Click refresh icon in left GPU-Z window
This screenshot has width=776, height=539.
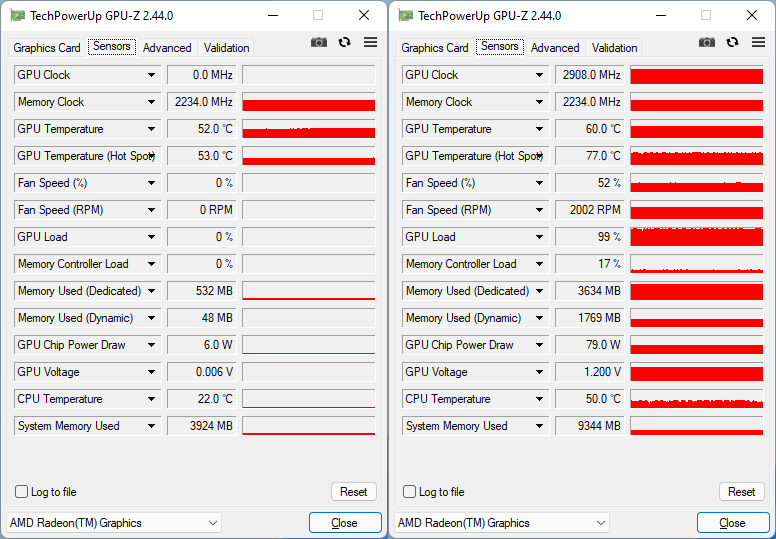(344, 43)
